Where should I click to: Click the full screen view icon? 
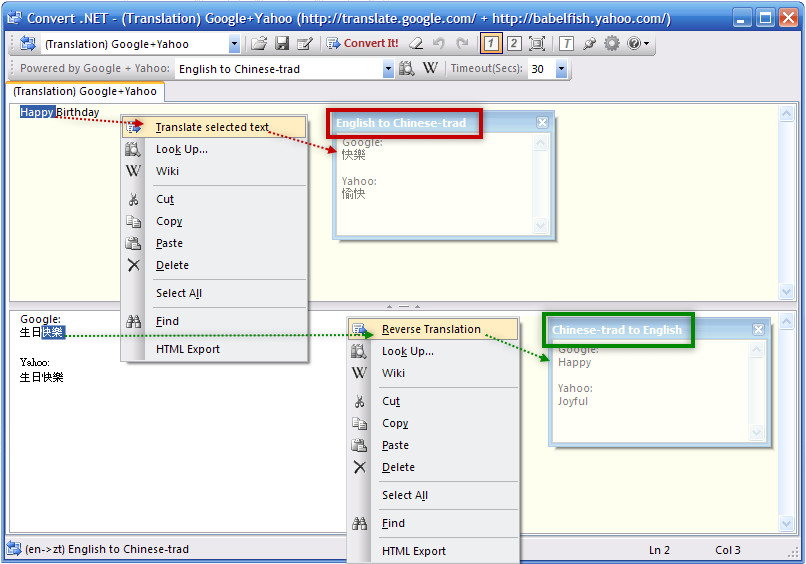[x=537, y=44]
